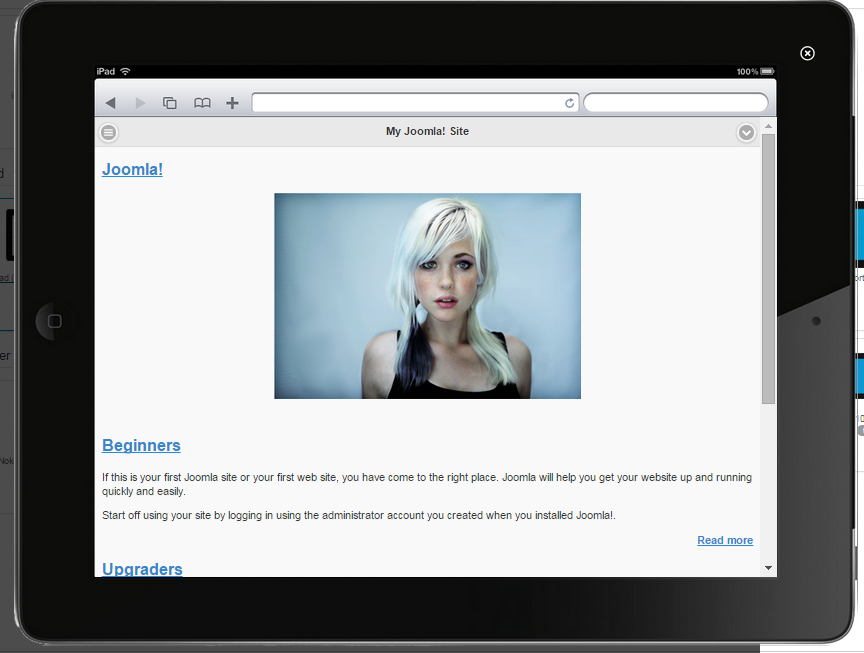Click the browser search field
Screen dimensions: 864x653
675,103
